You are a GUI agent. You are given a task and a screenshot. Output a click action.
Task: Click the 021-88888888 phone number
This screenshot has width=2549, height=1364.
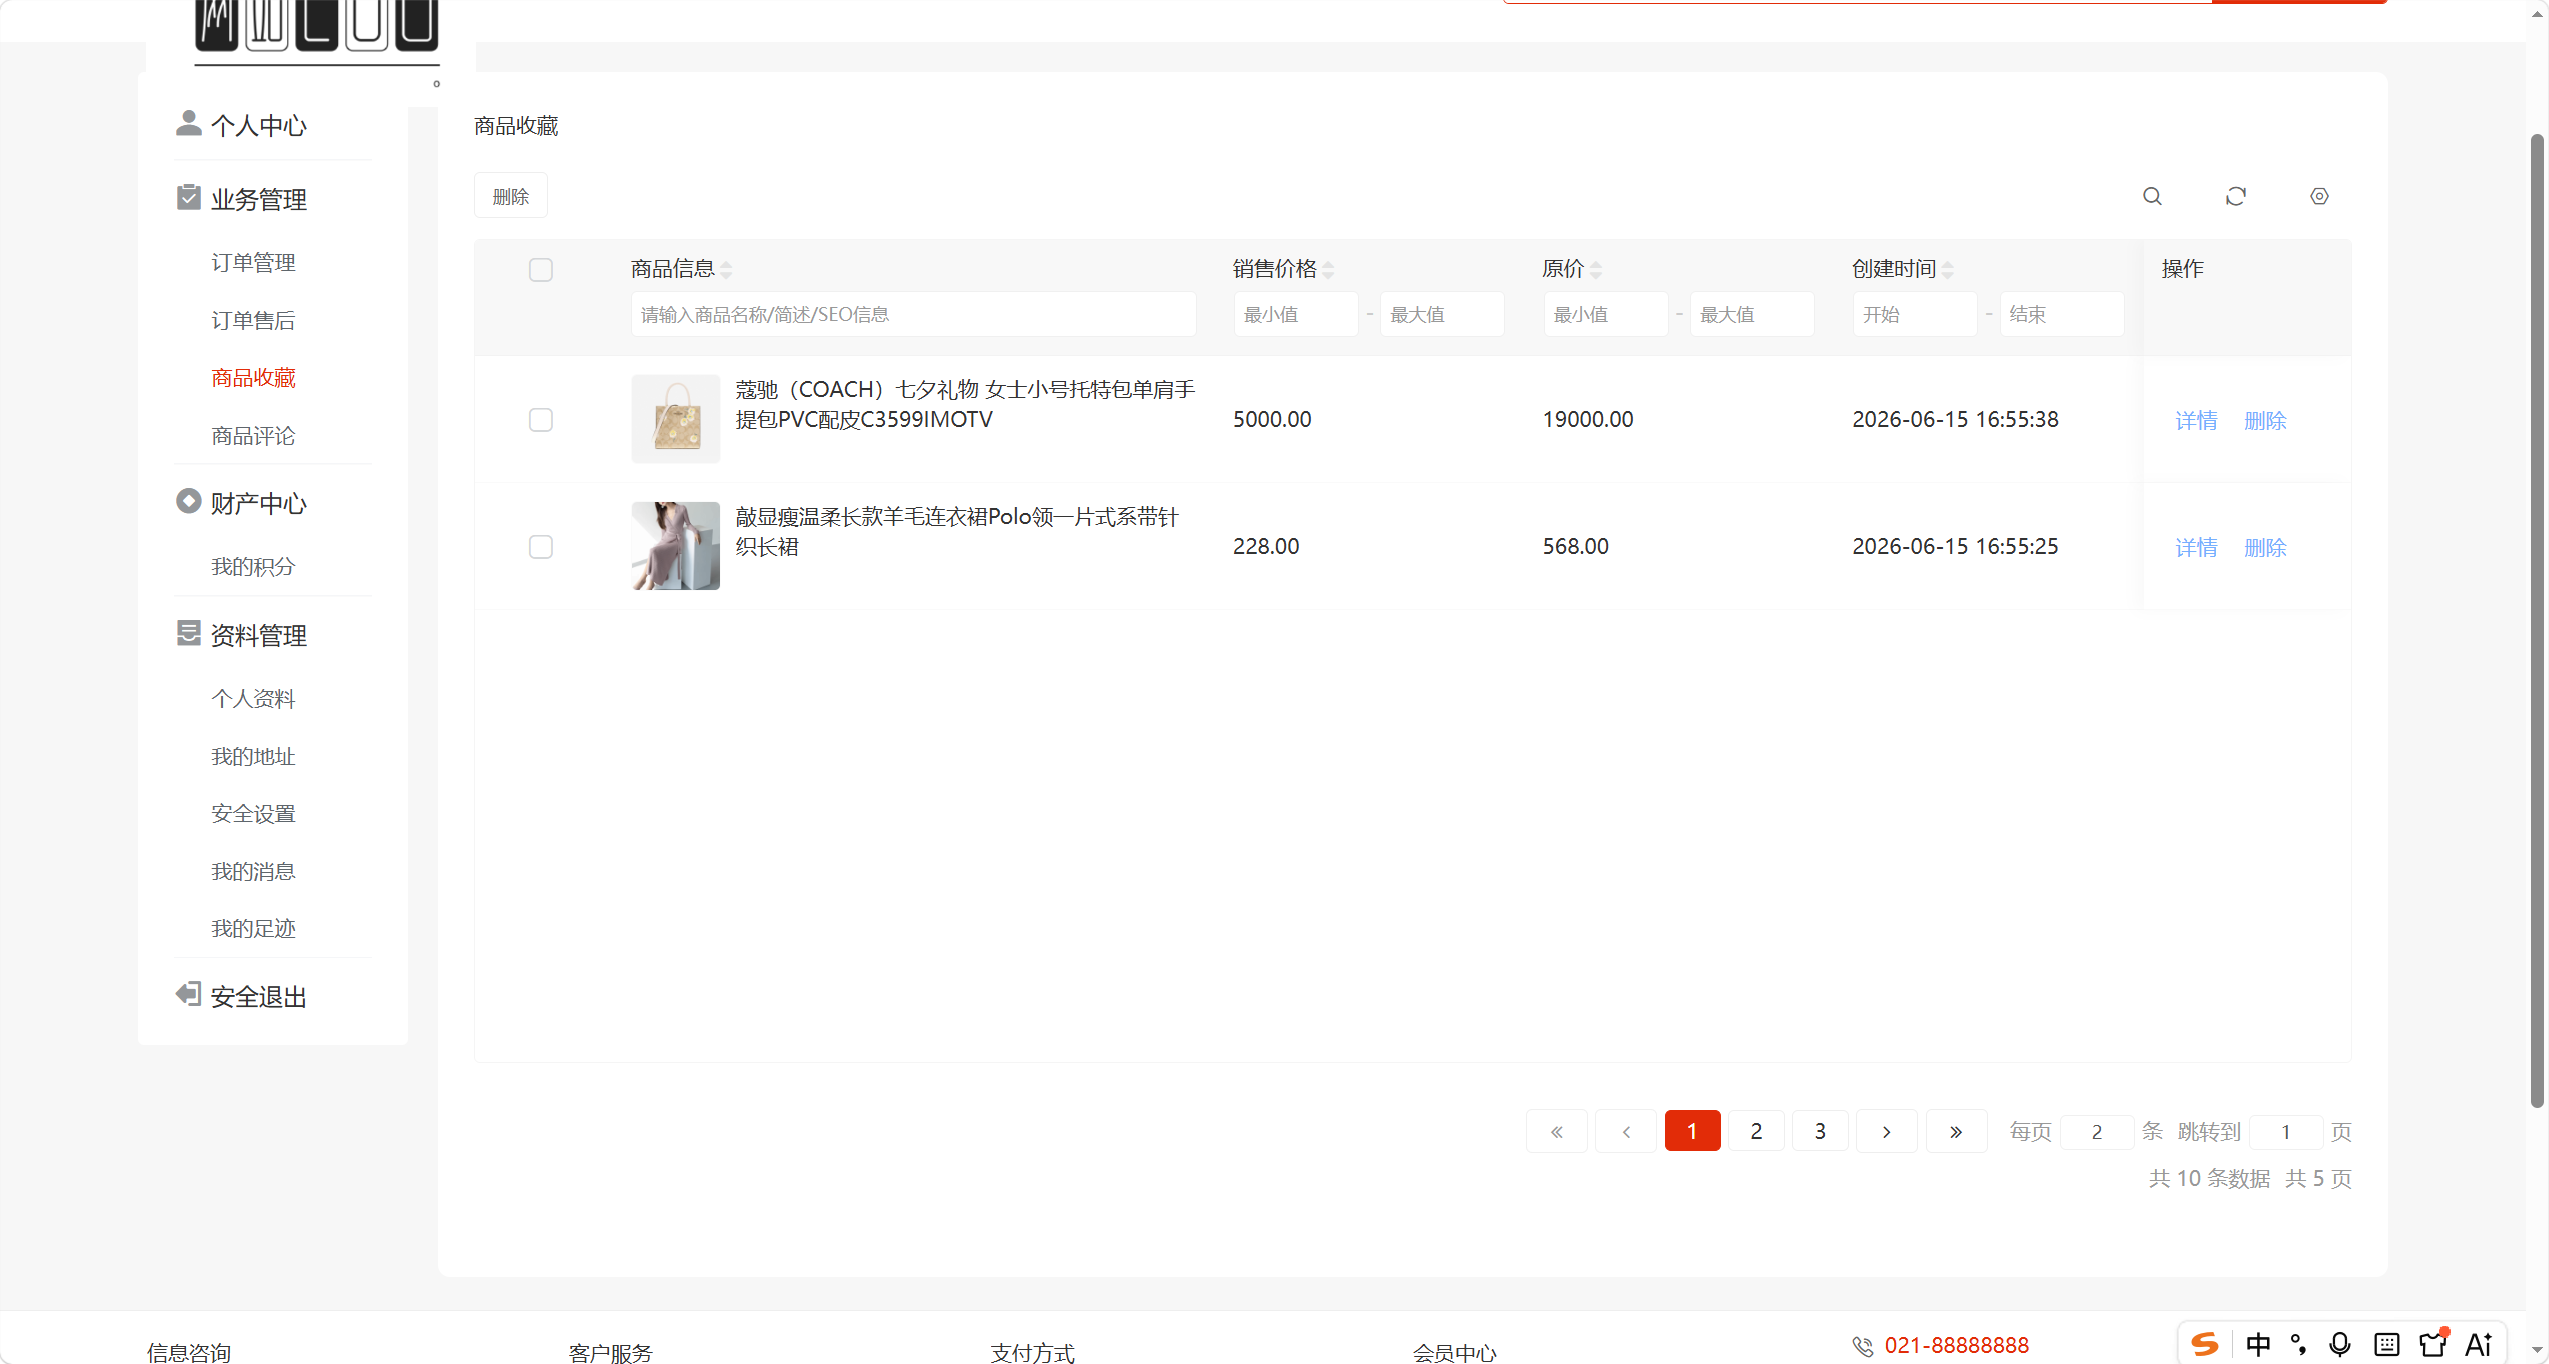(x=1957, y=1345)
